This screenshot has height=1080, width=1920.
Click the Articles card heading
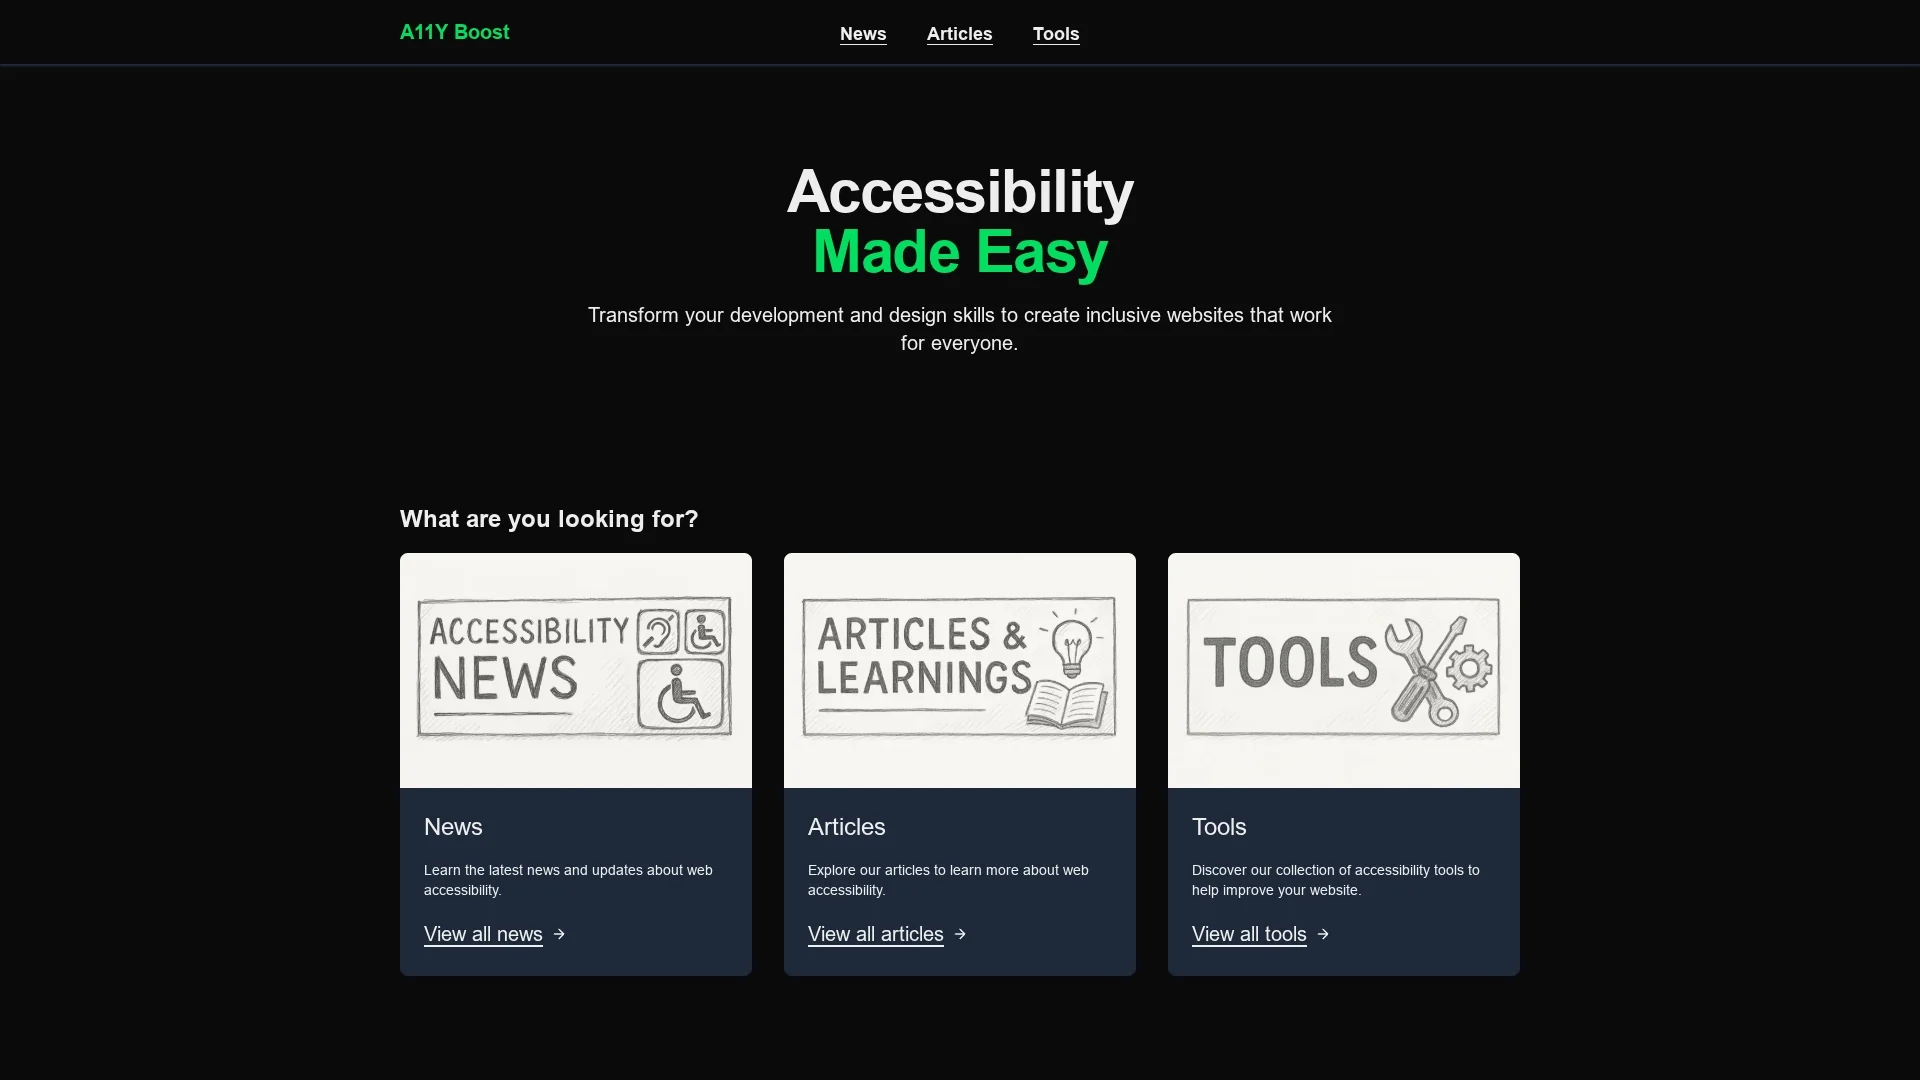click(847, 827)
